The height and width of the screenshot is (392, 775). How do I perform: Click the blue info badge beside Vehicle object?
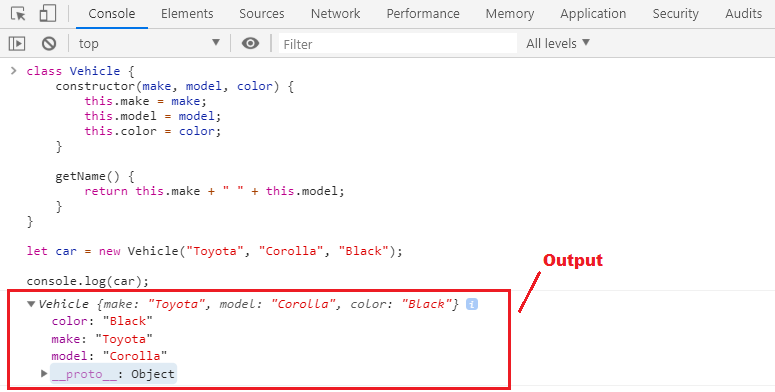(472, 304)
